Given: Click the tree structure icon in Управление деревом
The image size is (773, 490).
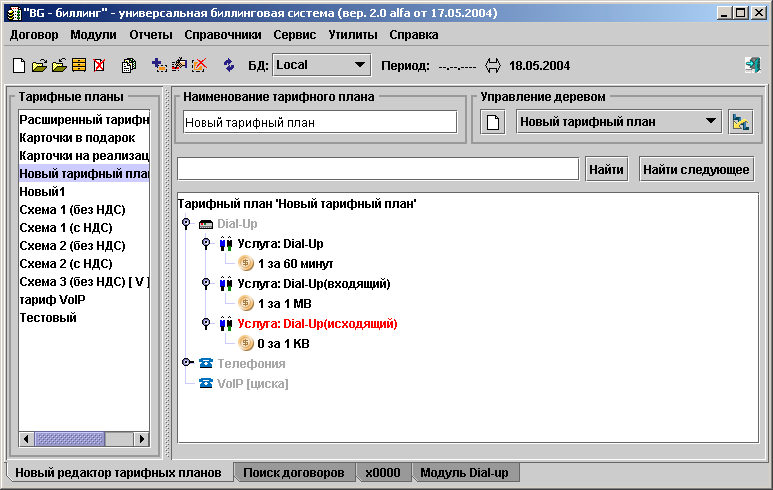Looking at the screenshot, I should 740,122.
